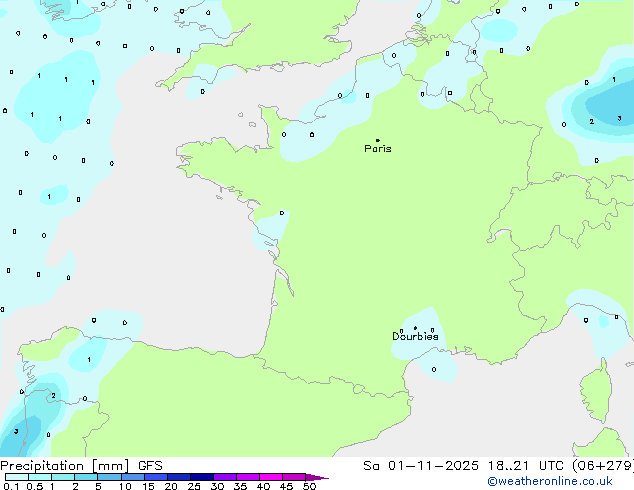Click the 'Precipitation [mm] GFS' title text
The height and width of the screenshot is (490, 634).
(81, 466)
